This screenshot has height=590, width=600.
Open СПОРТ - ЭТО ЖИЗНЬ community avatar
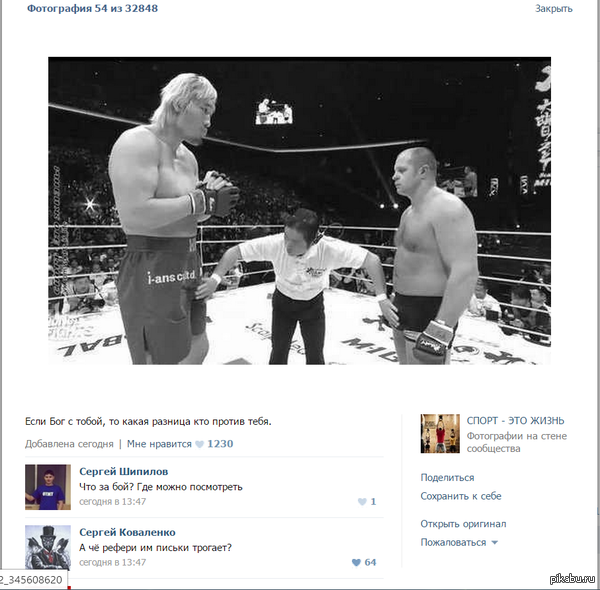440,434
